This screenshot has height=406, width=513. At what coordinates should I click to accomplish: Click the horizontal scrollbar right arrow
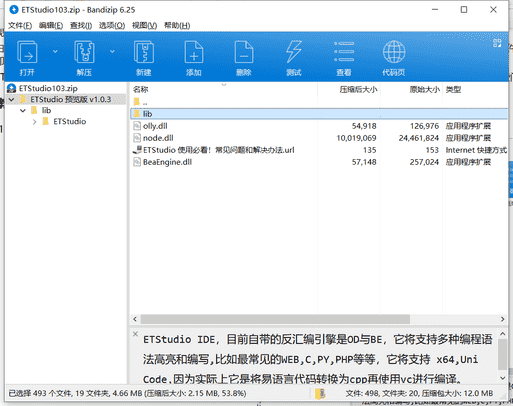tap(502, 319)
